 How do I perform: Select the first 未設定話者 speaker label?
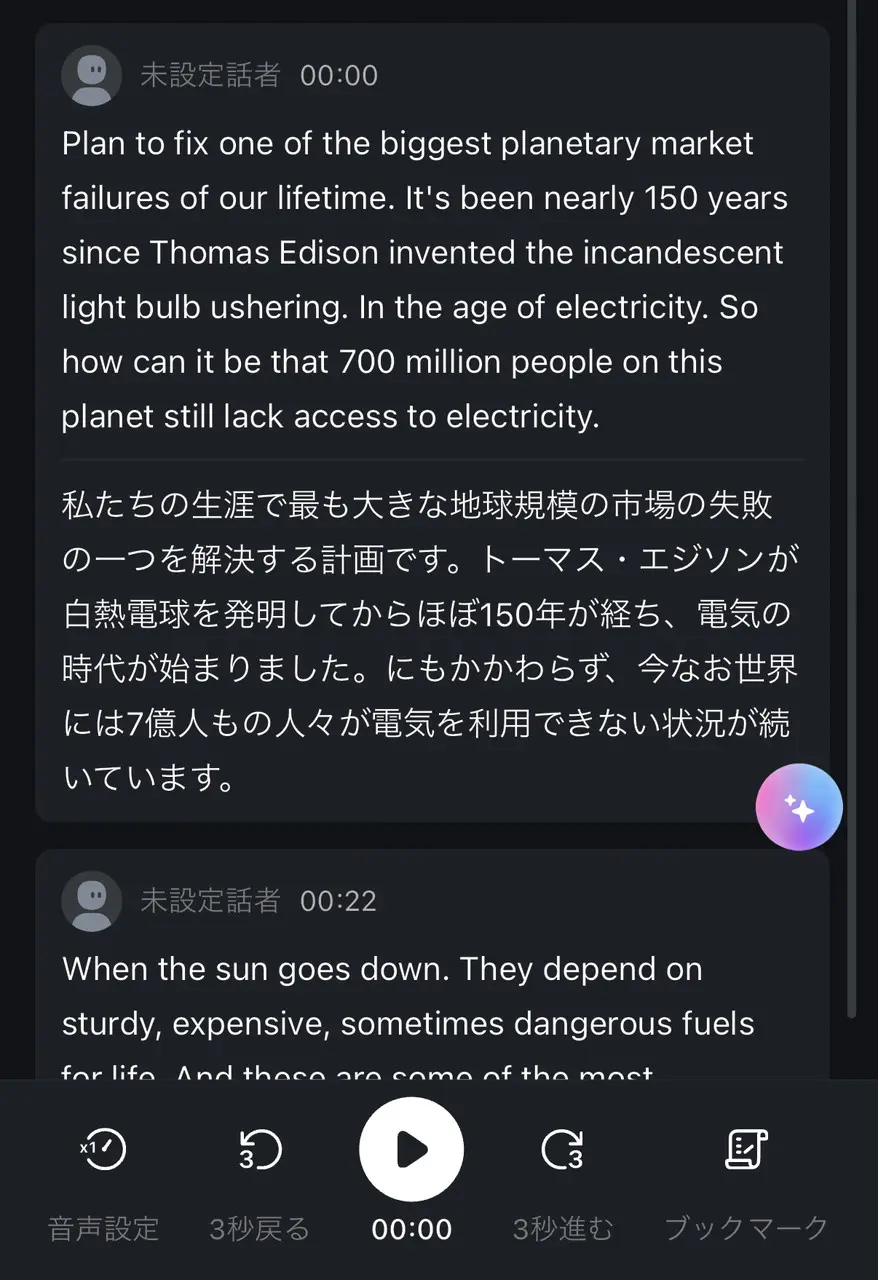tap(210, 75)
